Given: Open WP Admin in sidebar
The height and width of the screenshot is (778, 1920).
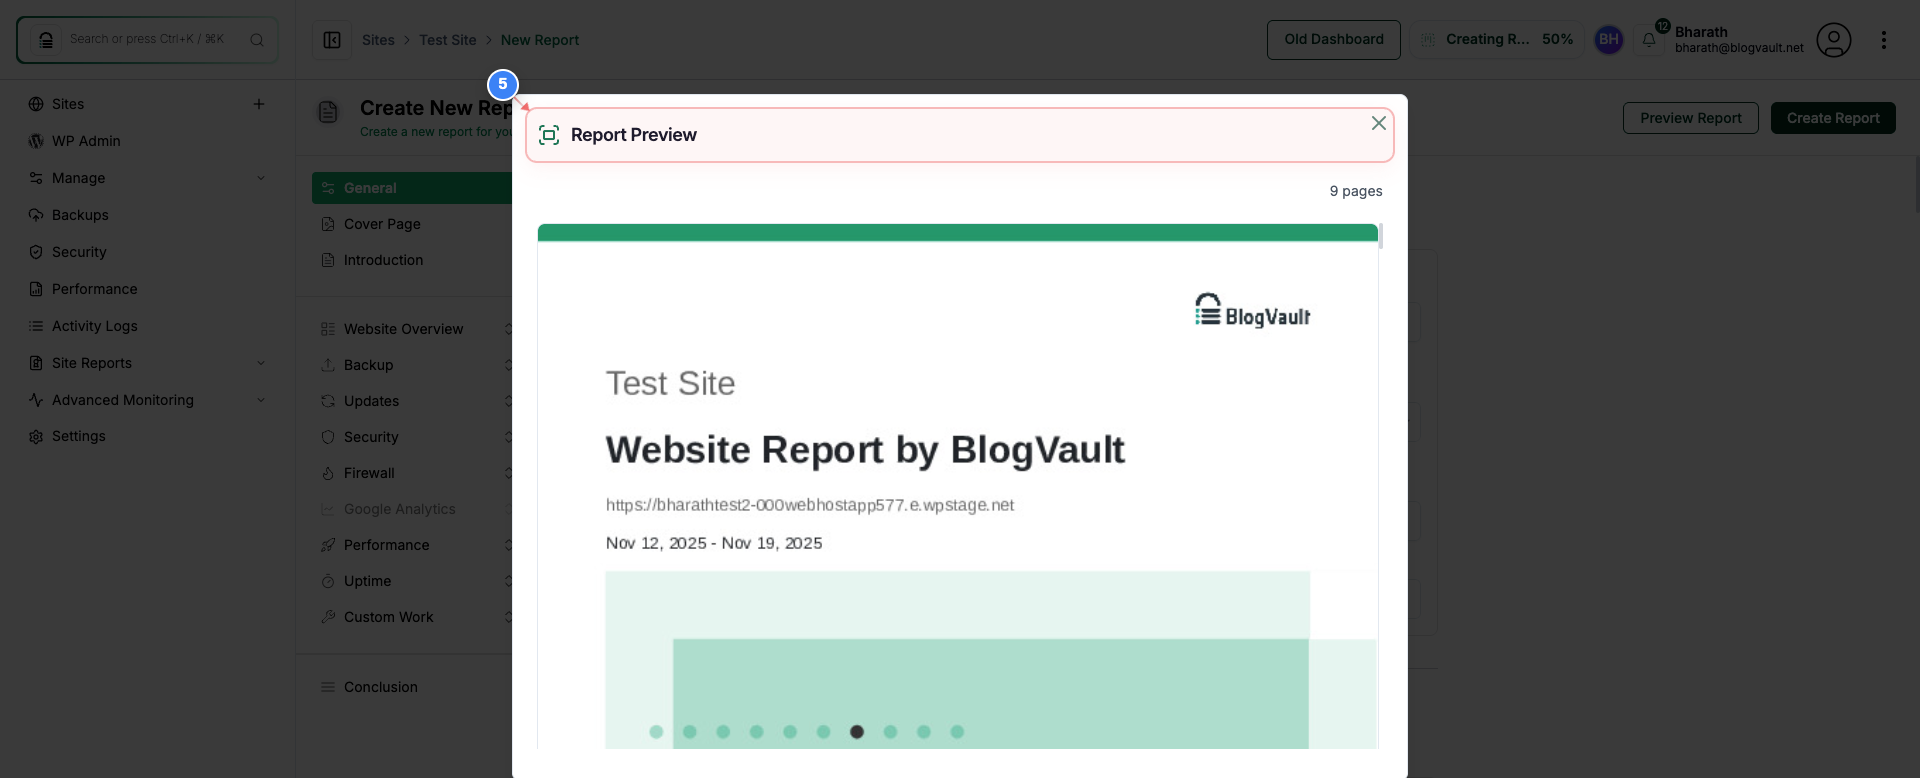Looking at the screenshot, I should tap(86, 141).
